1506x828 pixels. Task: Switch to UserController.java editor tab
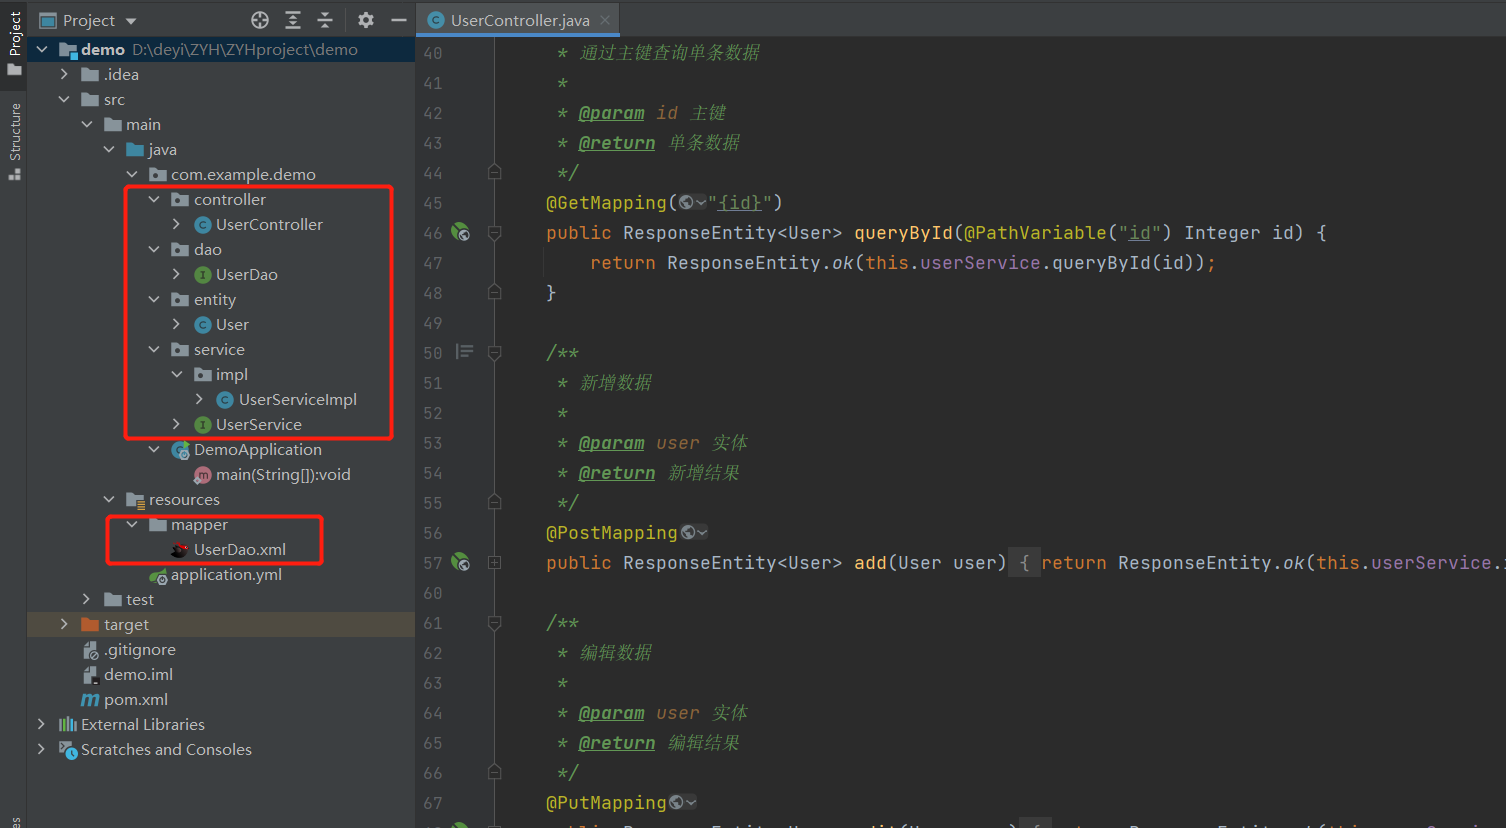520,20
